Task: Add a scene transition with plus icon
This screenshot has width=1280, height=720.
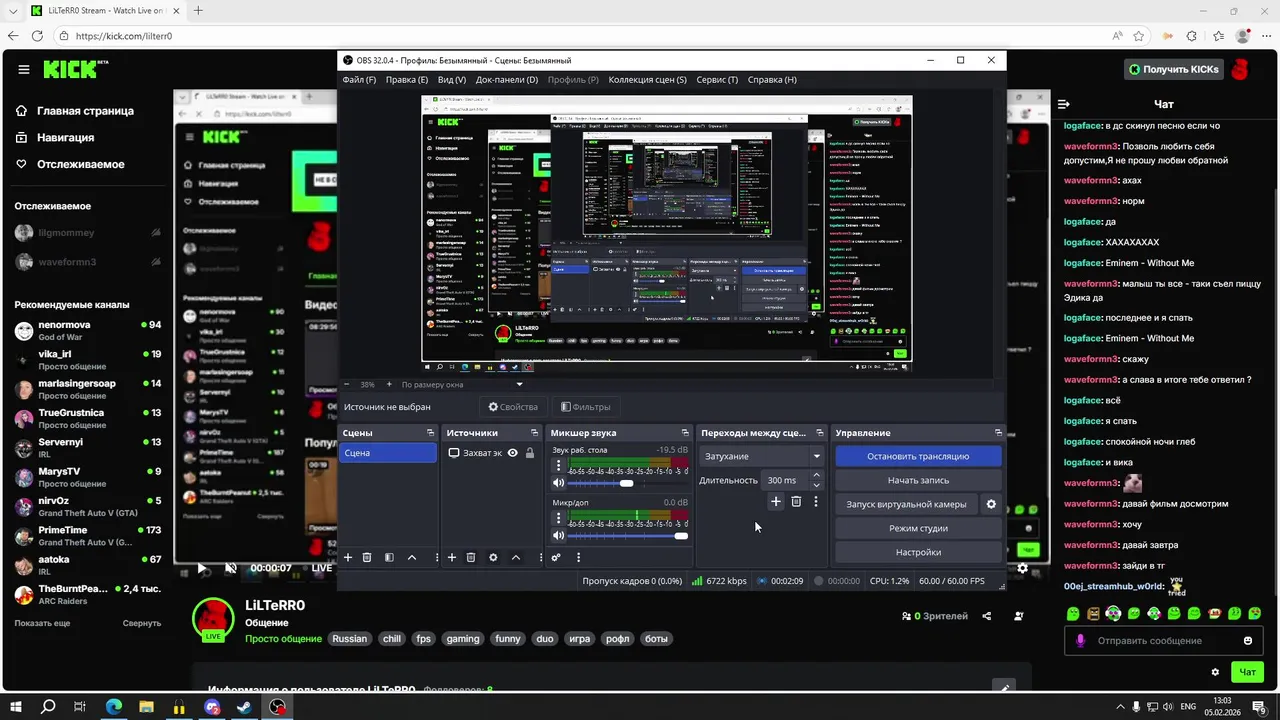Action: click(775, 501)
